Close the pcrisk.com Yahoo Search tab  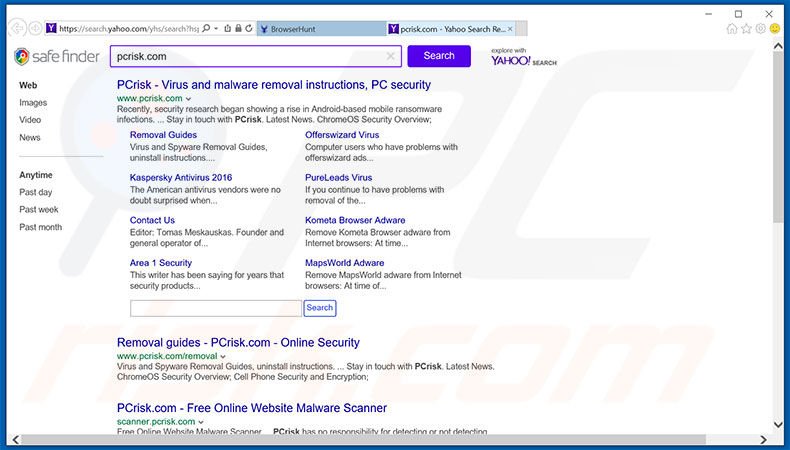510,29
